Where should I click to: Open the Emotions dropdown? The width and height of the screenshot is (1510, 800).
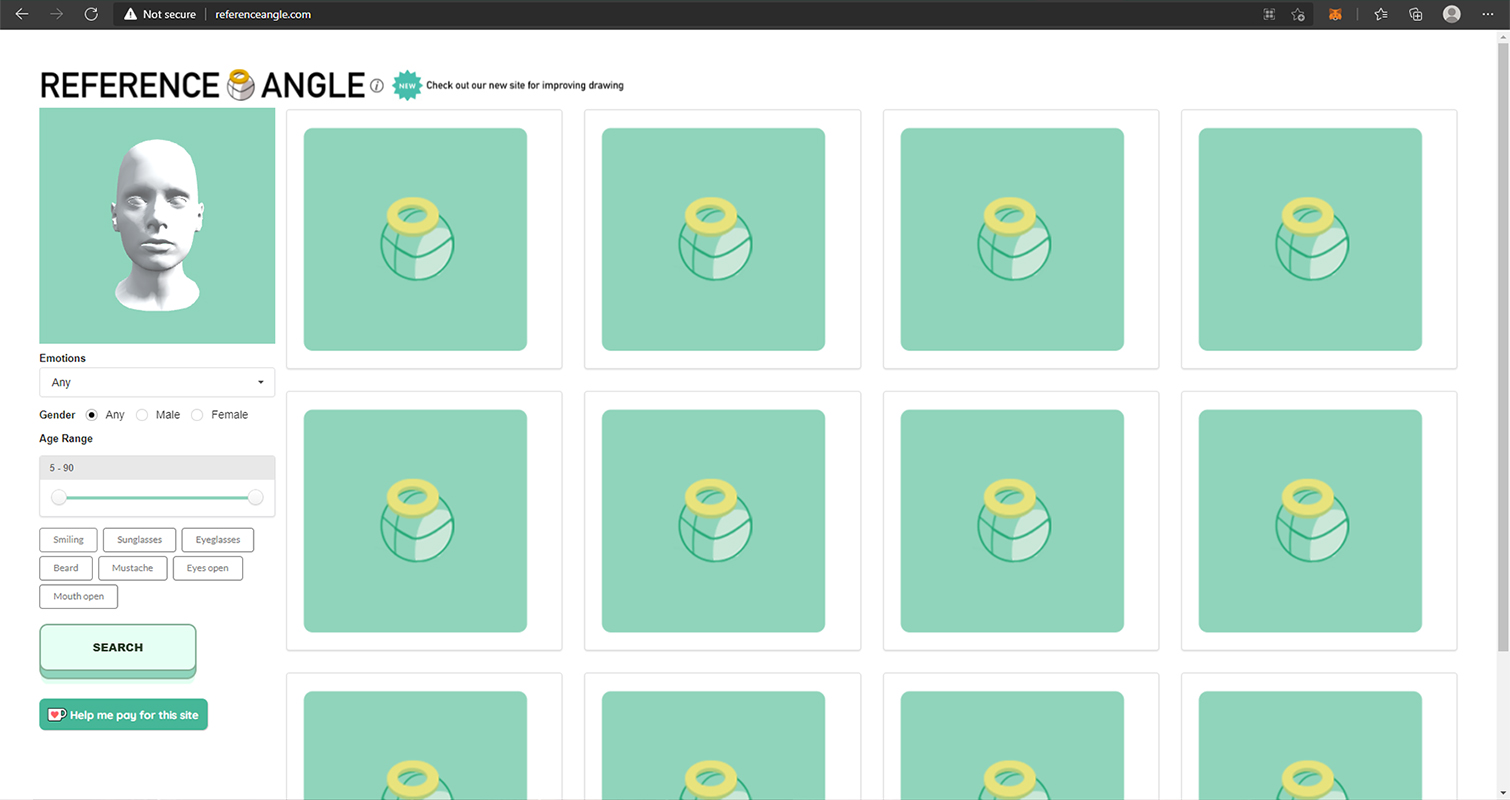[x=157, y=382]
